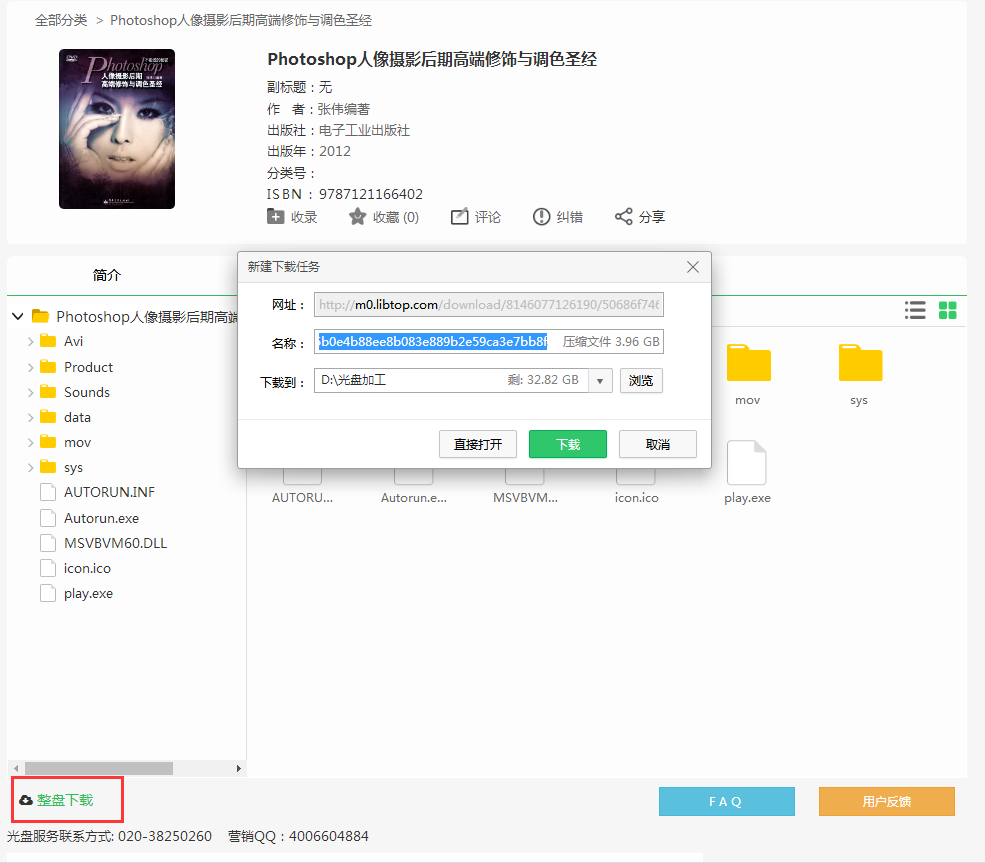Click the book title heading

(432, 59)
